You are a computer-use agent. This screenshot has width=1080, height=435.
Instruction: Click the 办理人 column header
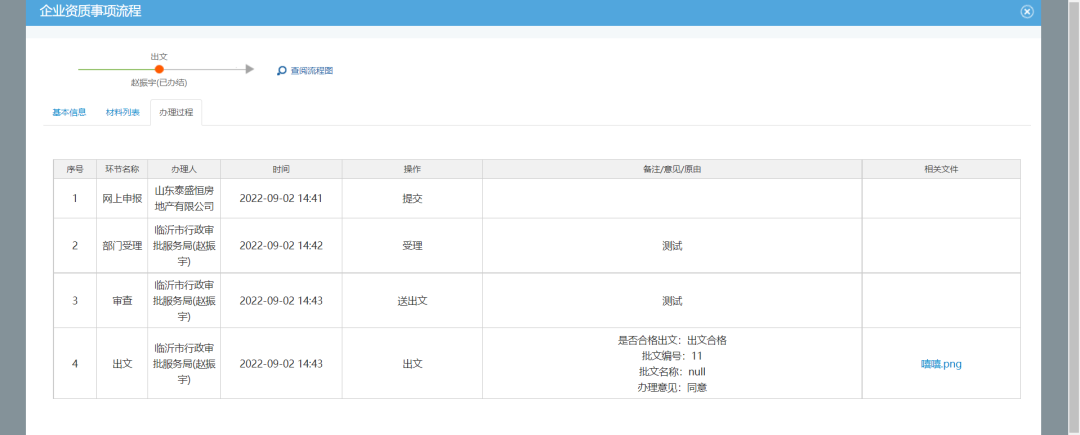click(x=184, y=169)
